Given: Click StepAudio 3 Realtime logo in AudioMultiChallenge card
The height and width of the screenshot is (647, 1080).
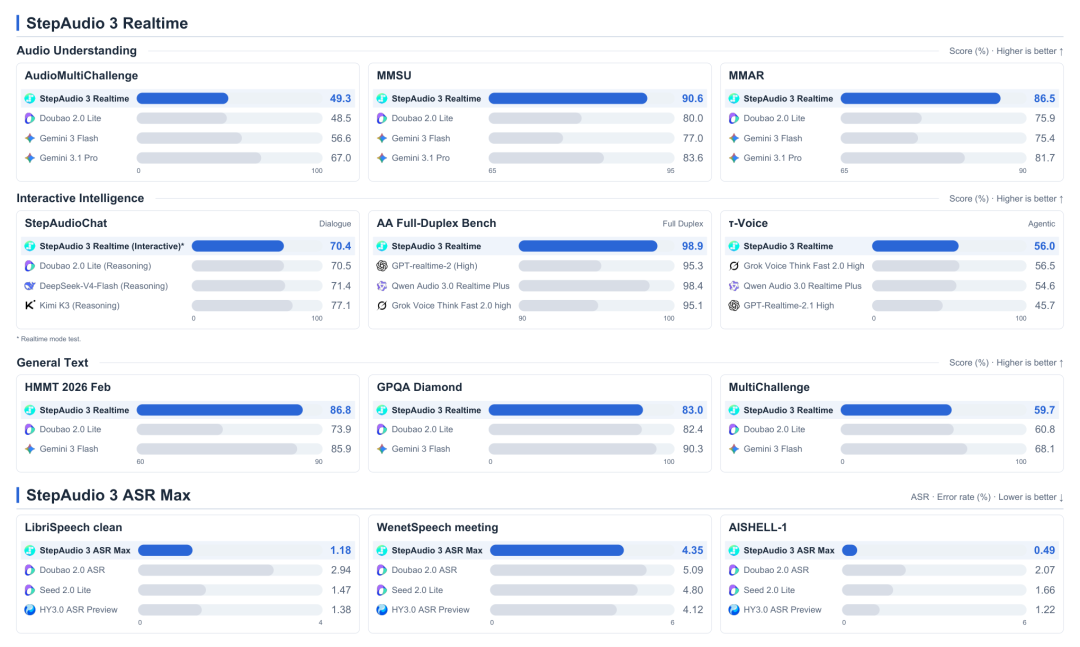Looking at the screenshot, I should [30, 99].
